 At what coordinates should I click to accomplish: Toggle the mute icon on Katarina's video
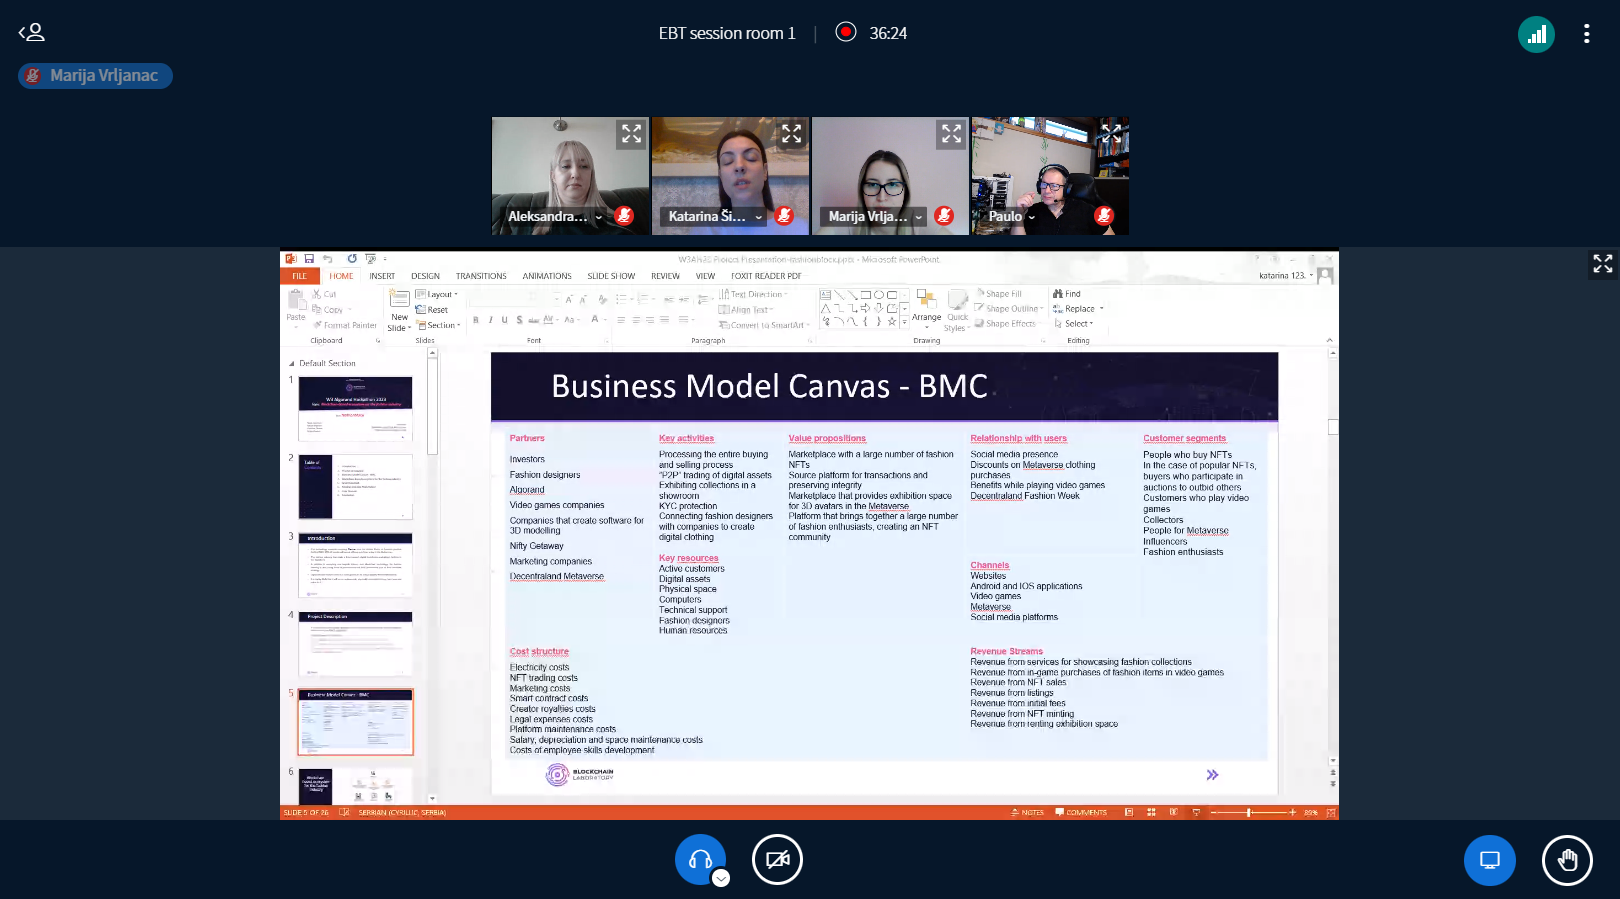[x=784, y=216]
